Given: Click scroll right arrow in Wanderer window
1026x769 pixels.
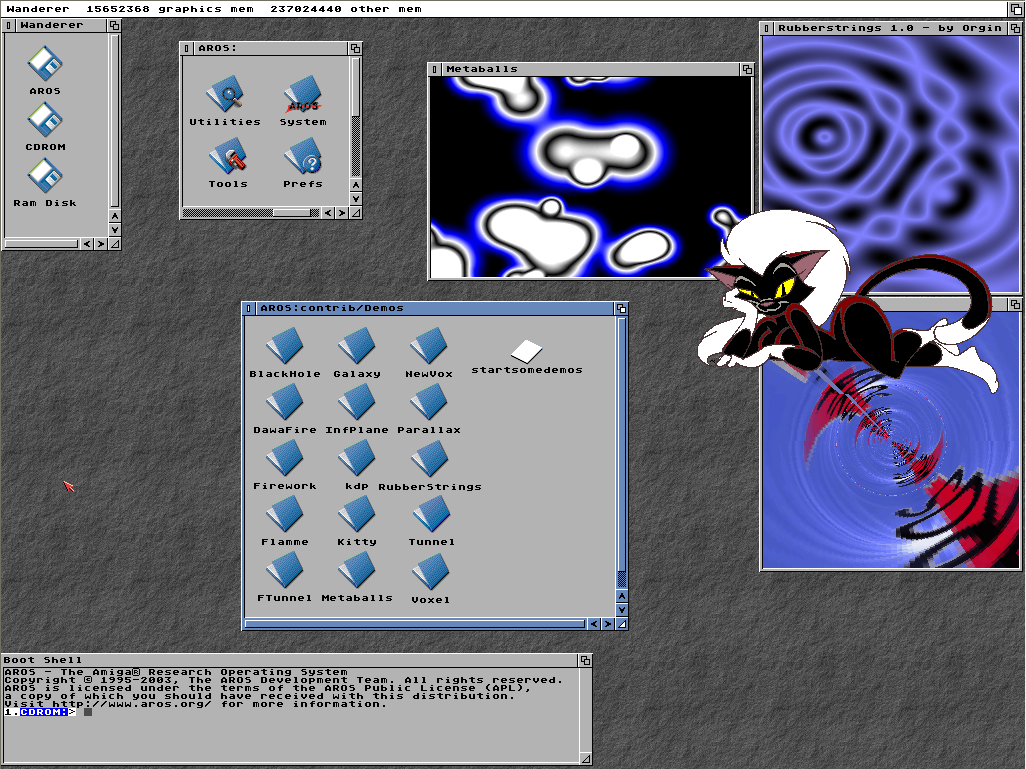Looking at the screenshot, I should (101, 244).
